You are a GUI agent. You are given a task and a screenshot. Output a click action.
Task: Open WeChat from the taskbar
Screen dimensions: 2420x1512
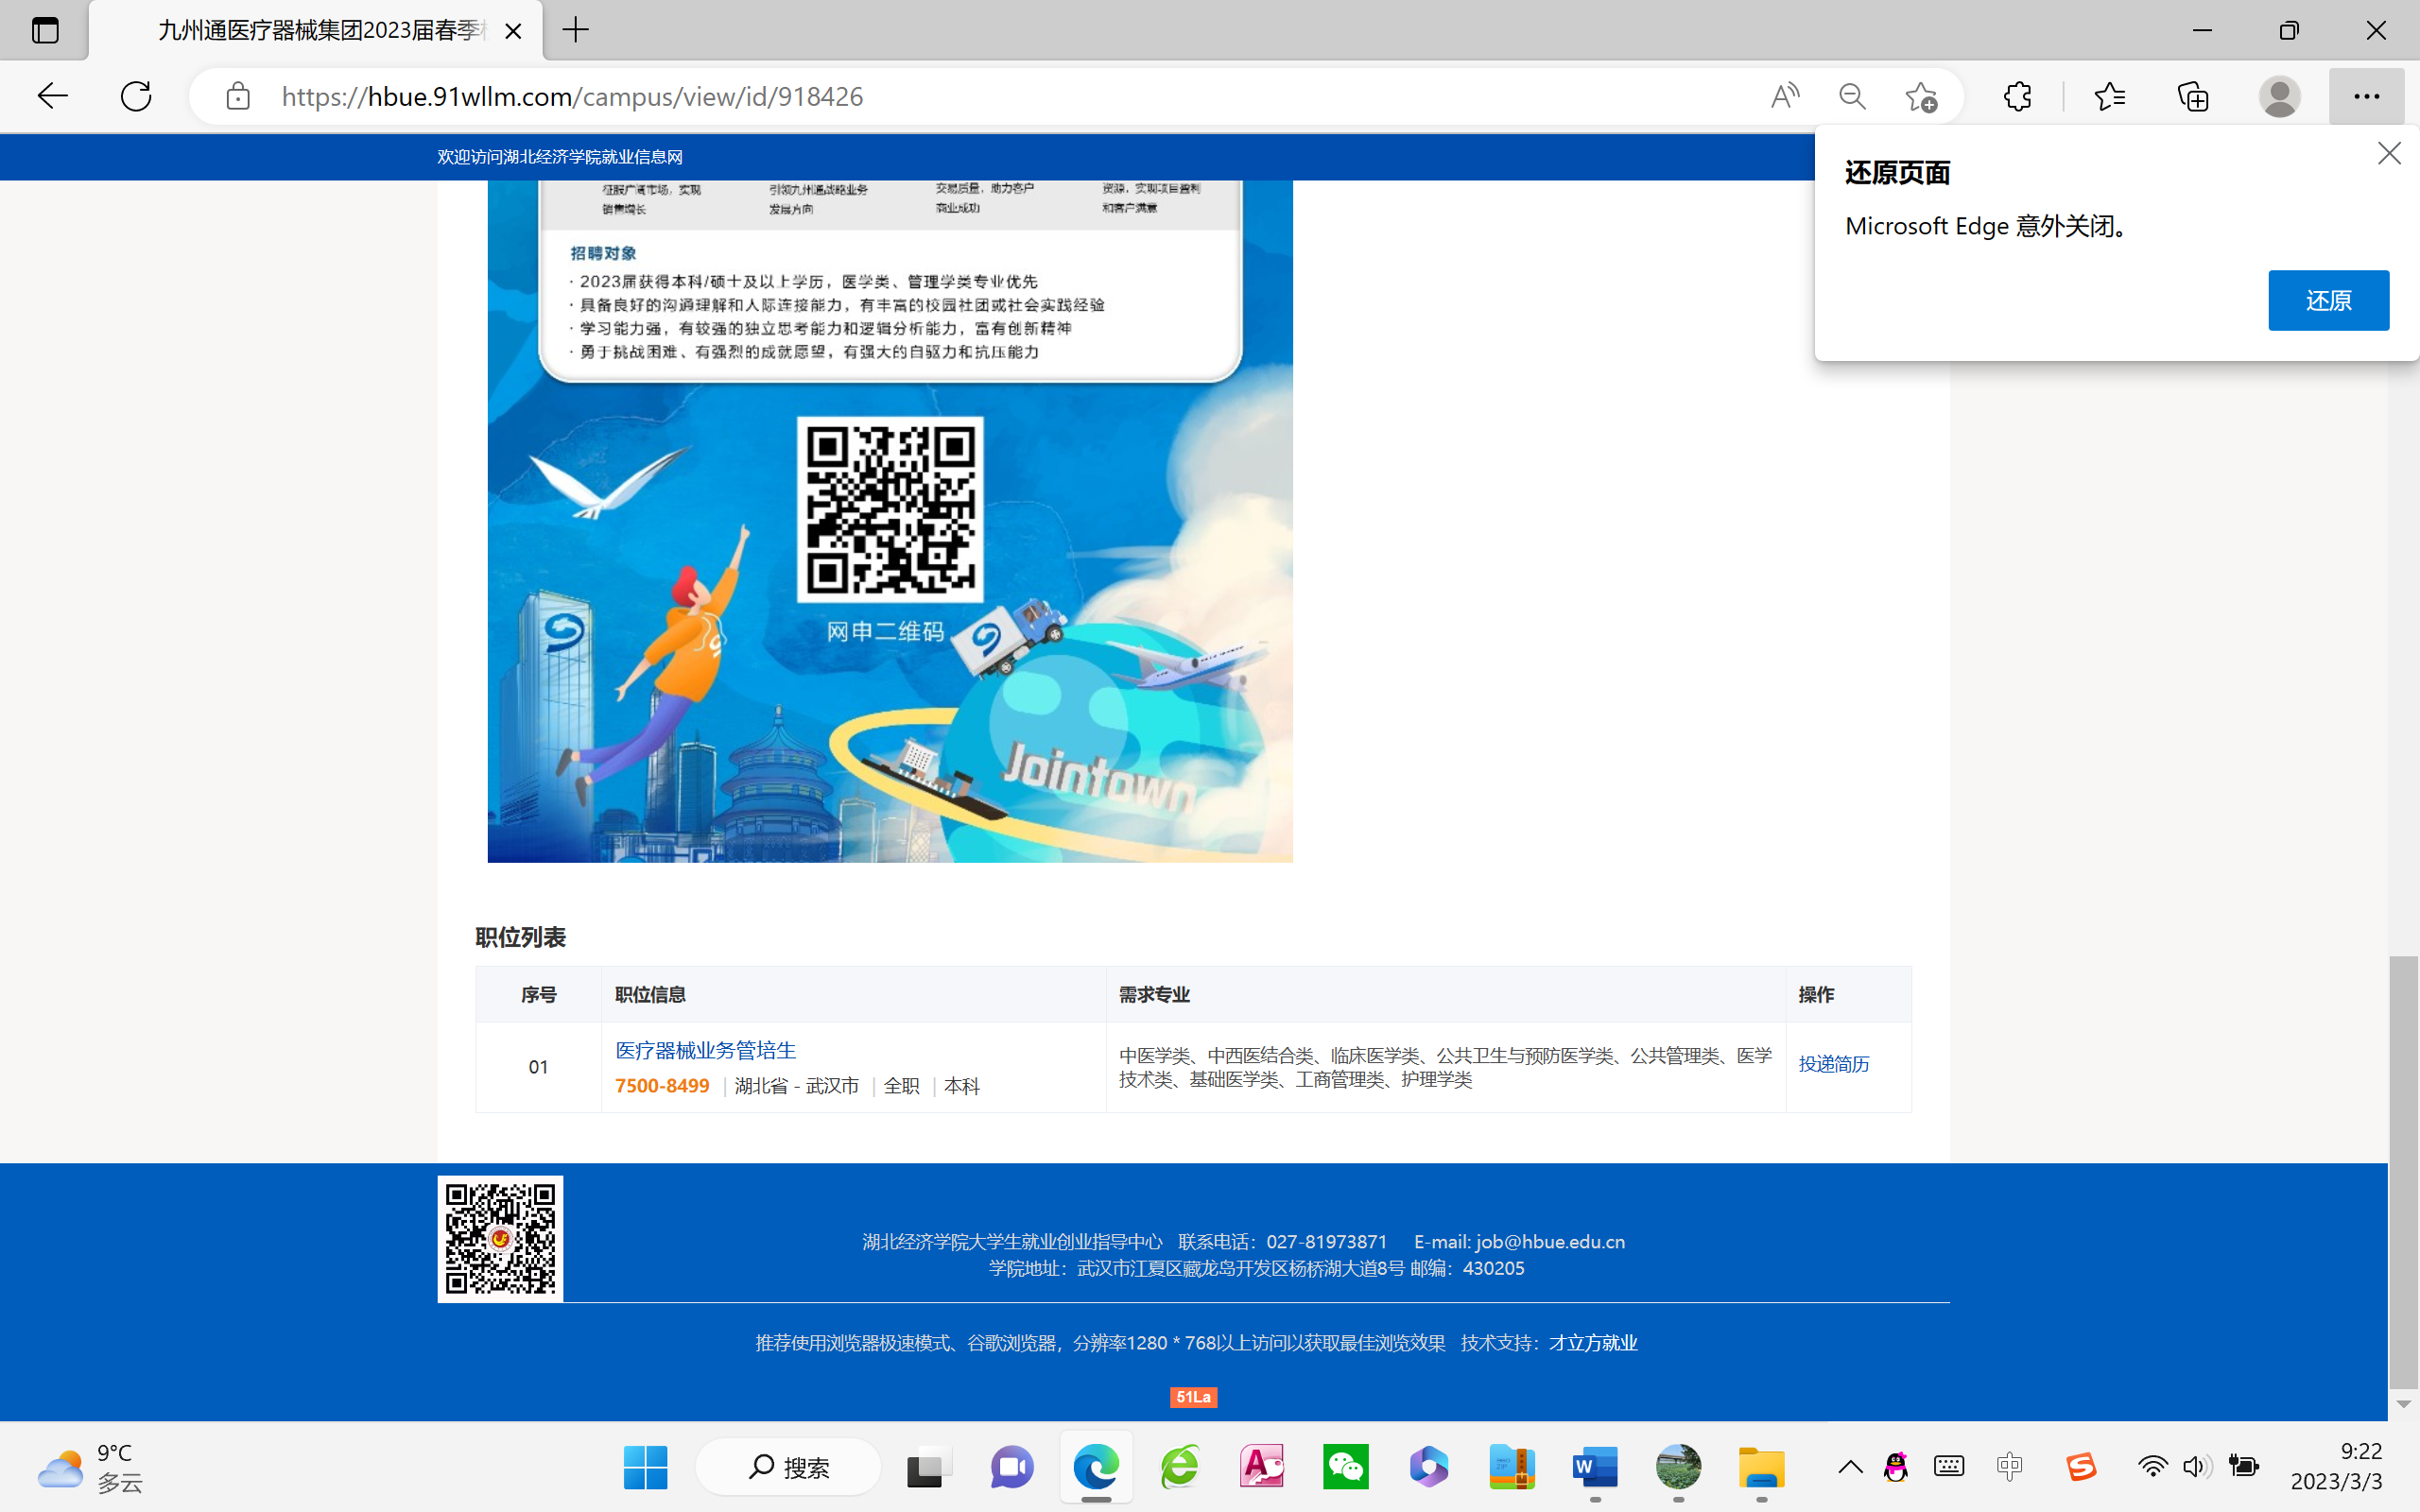tap(1345, 1467)
